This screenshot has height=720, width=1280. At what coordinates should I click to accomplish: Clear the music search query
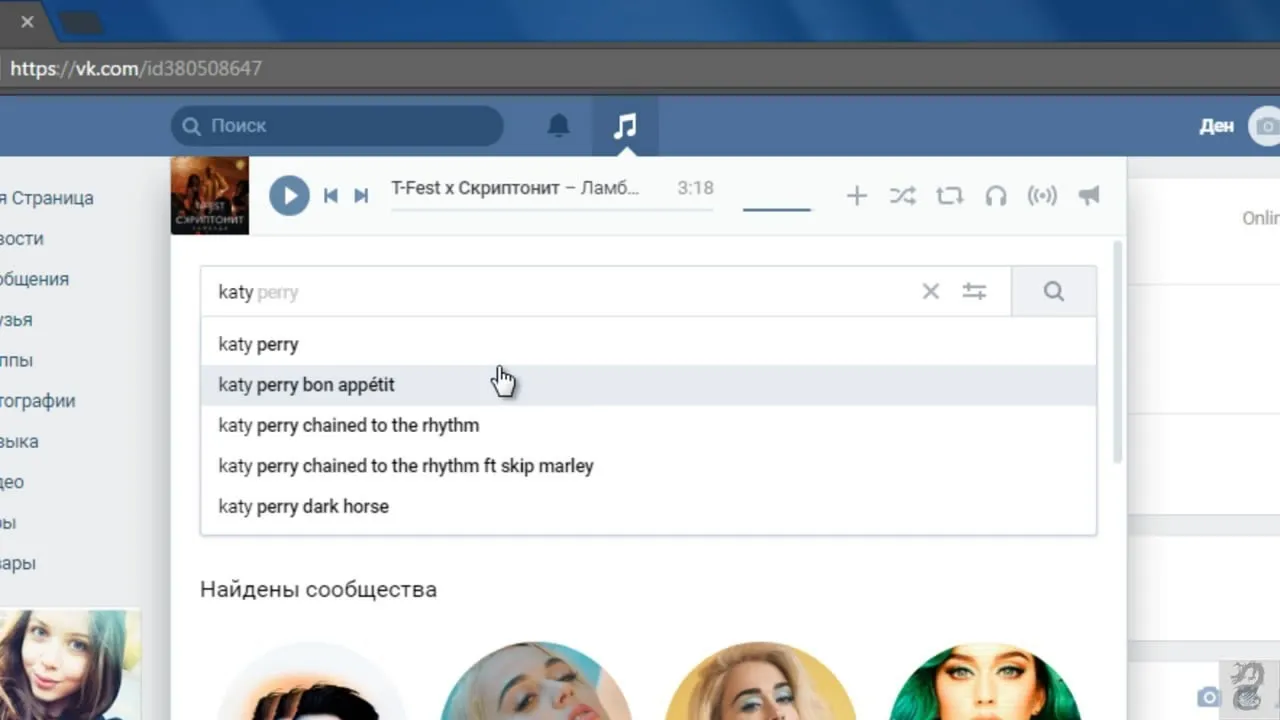coord(931,292)
